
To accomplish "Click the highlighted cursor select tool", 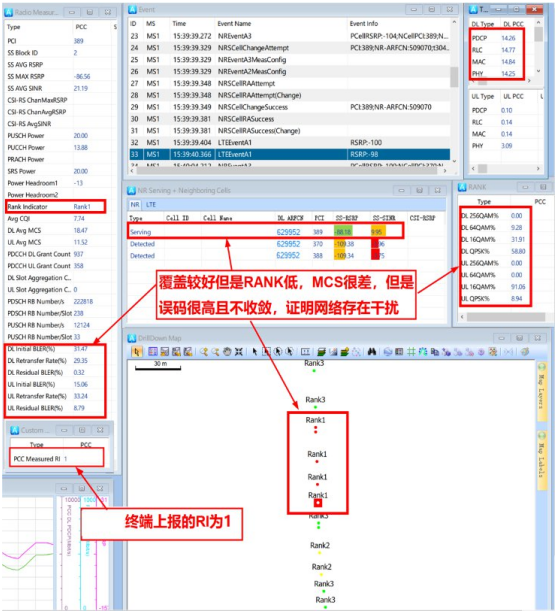I will point(136,352).
